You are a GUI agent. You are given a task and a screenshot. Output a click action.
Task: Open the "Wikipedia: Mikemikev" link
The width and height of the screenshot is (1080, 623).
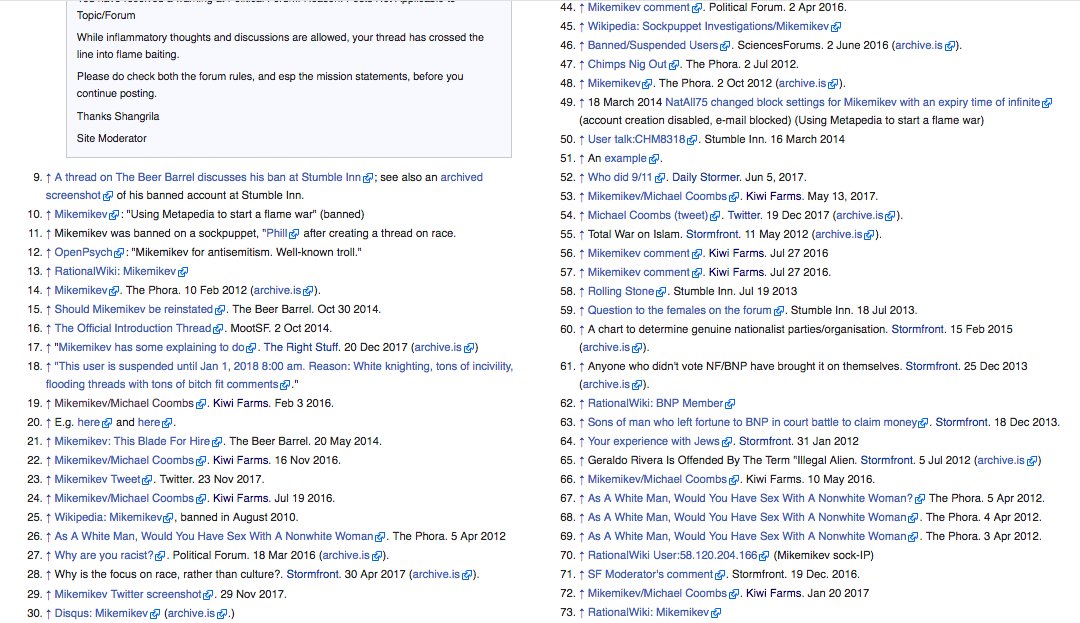pos(108,518)
